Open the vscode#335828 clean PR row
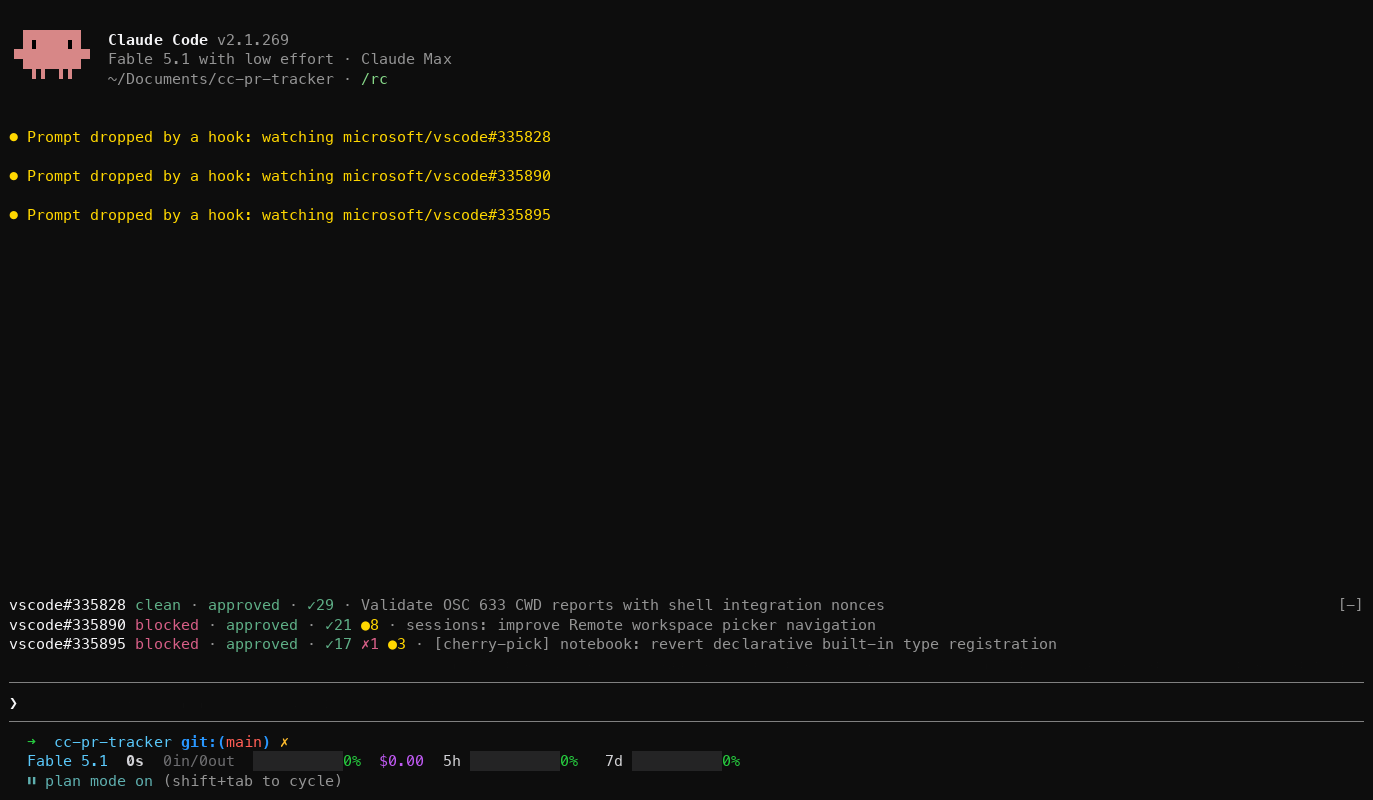 click(447, 605)
